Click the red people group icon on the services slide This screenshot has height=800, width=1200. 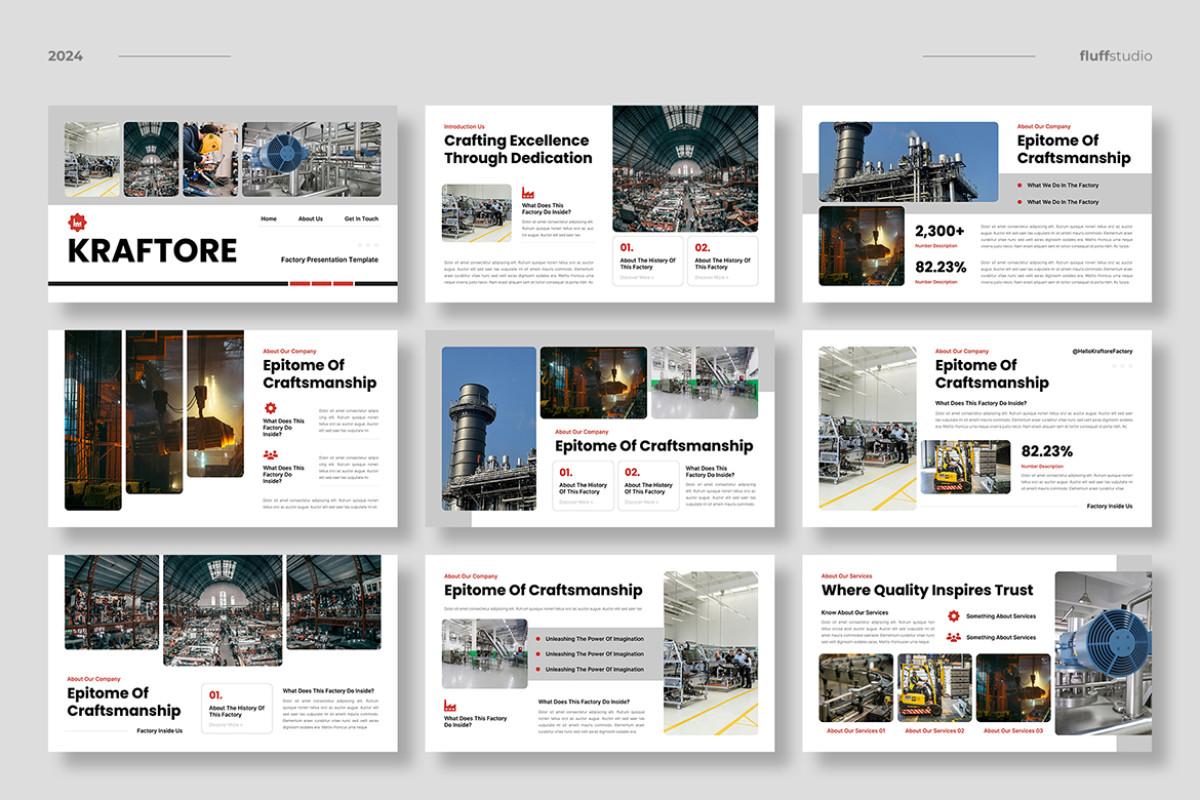(x=953, y=636)
